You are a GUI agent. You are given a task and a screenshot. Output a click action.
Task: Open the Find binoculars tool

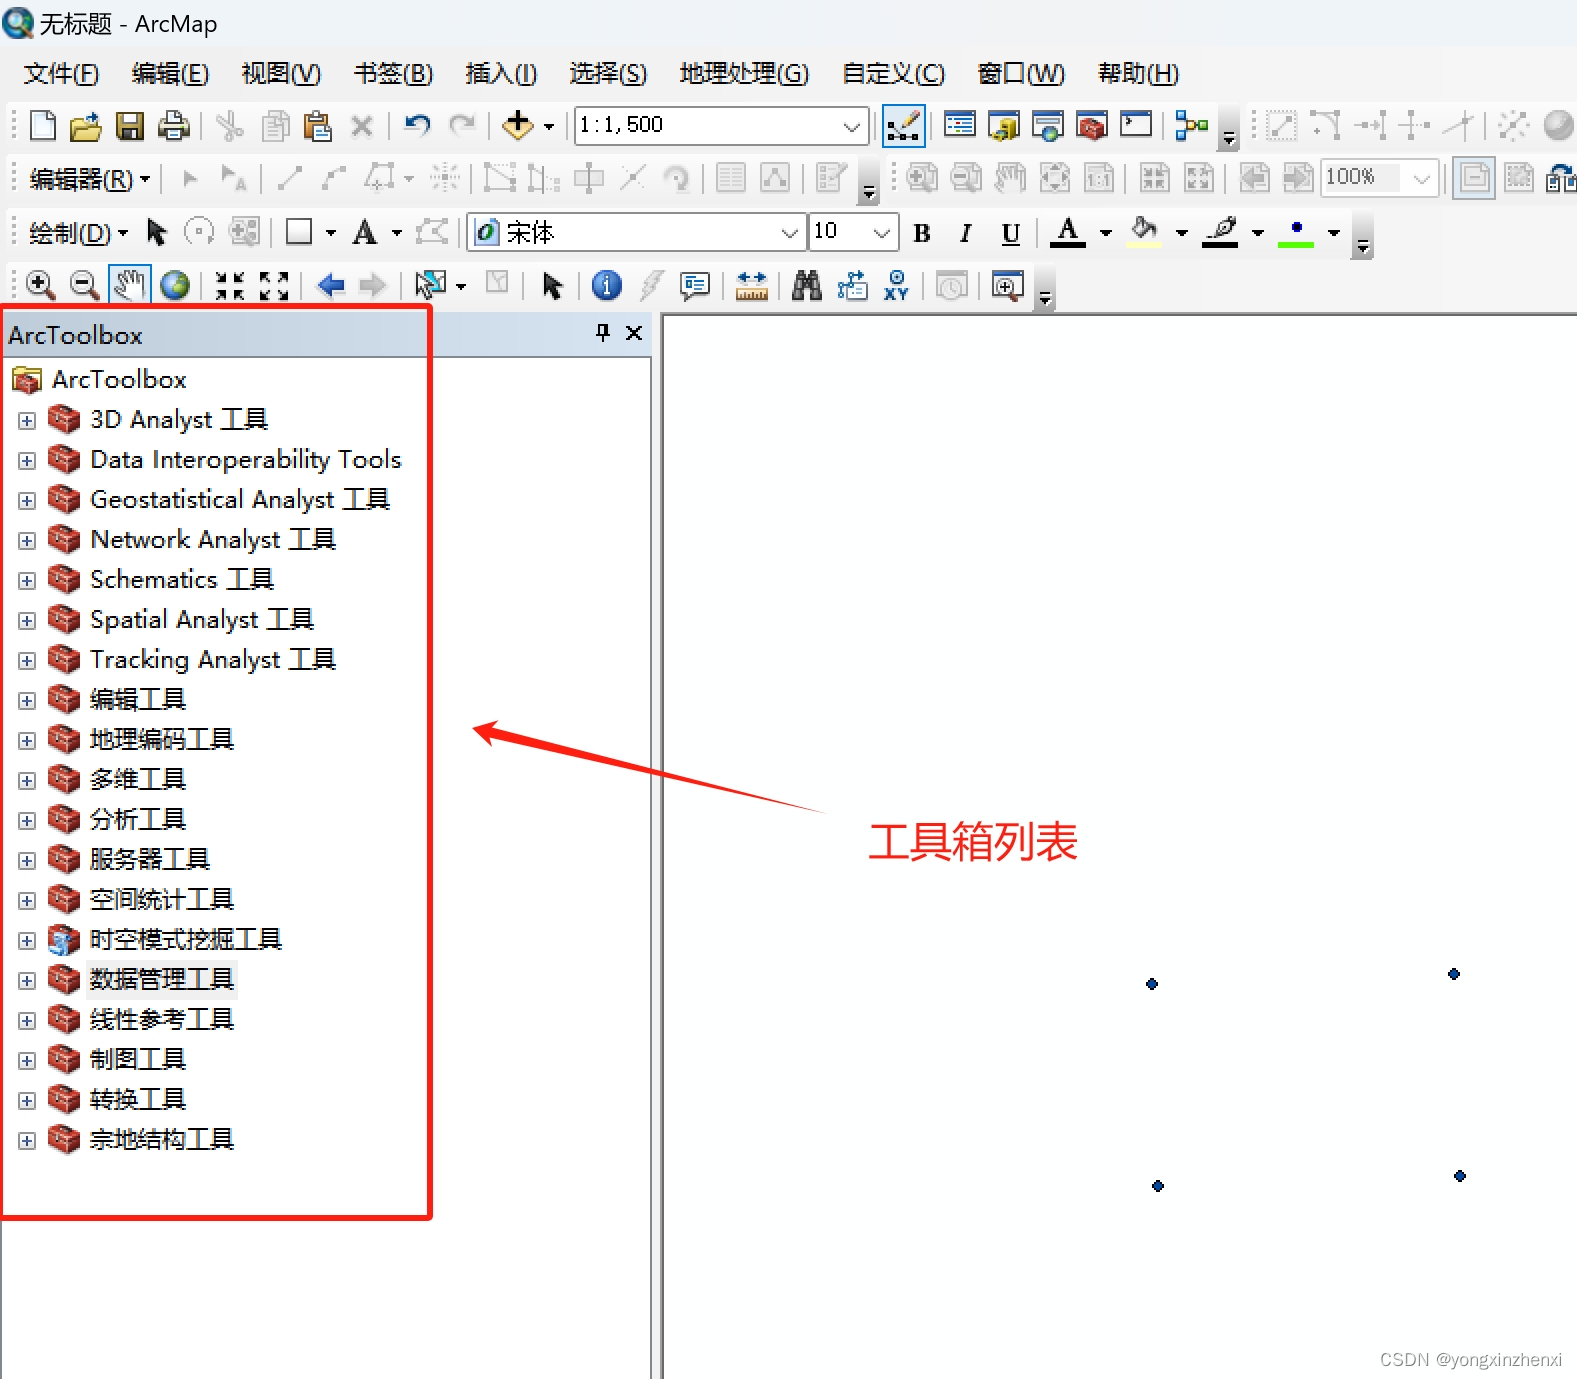click(x=807, y=286)
